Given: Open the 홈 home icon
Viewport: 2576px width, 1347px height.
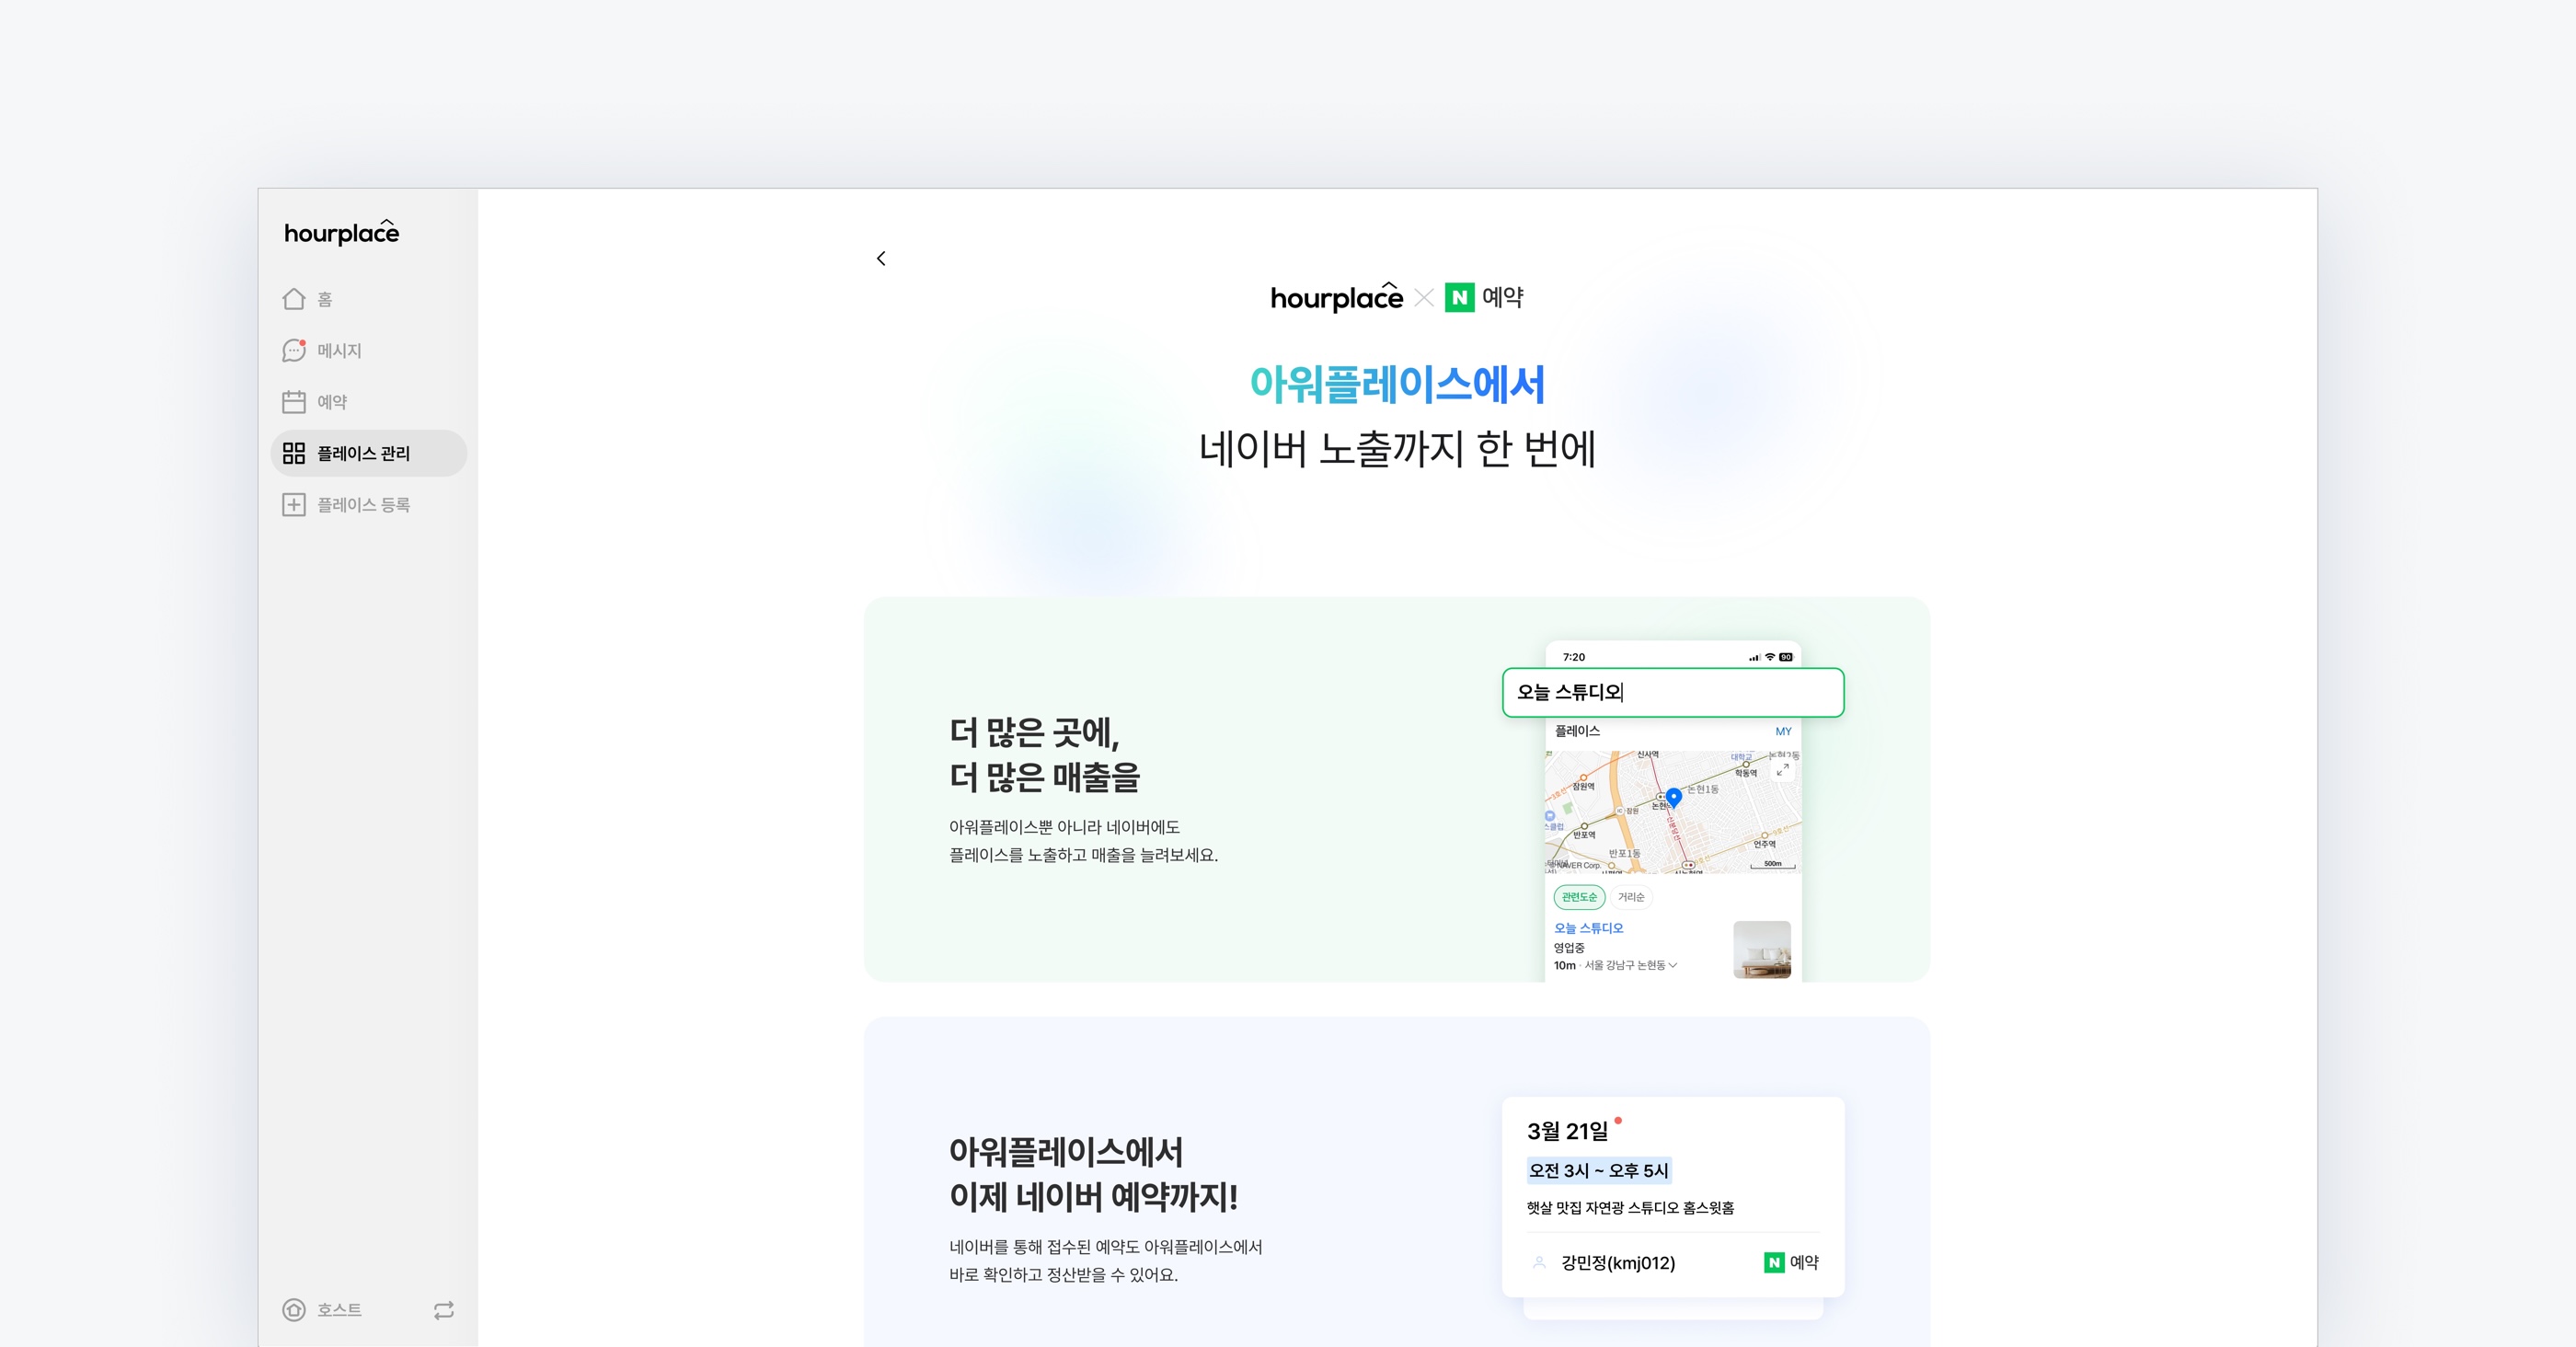Looking at the screenshot, I should coord(294,299).
